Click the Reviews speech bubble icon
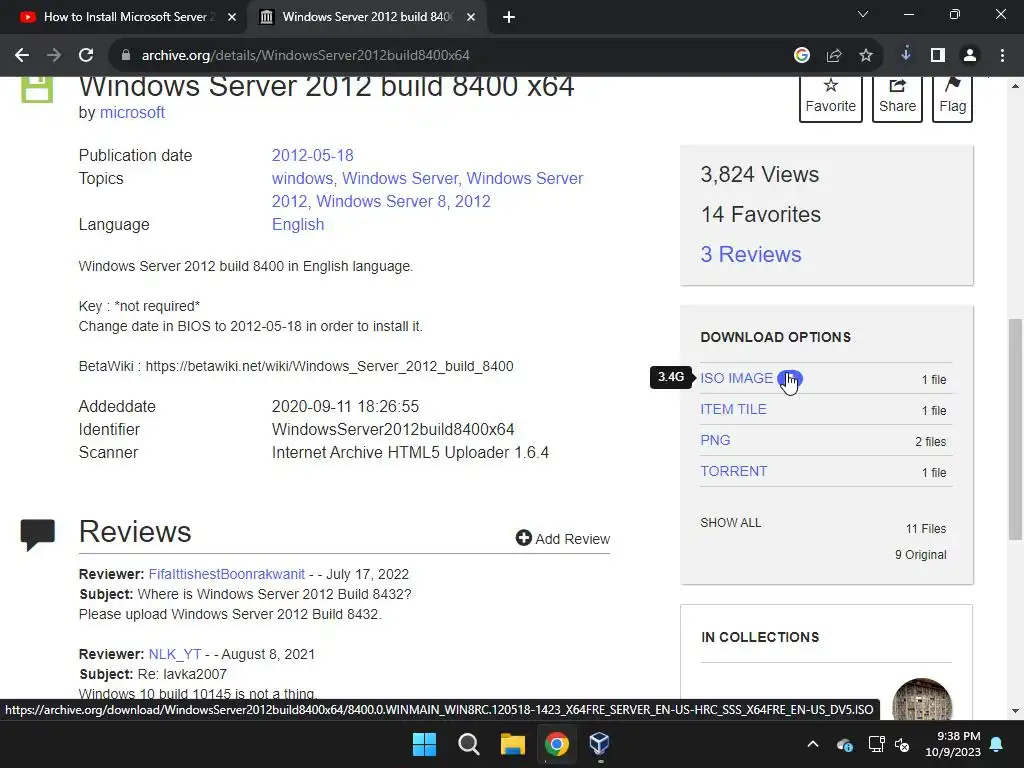 click(38, 534)
